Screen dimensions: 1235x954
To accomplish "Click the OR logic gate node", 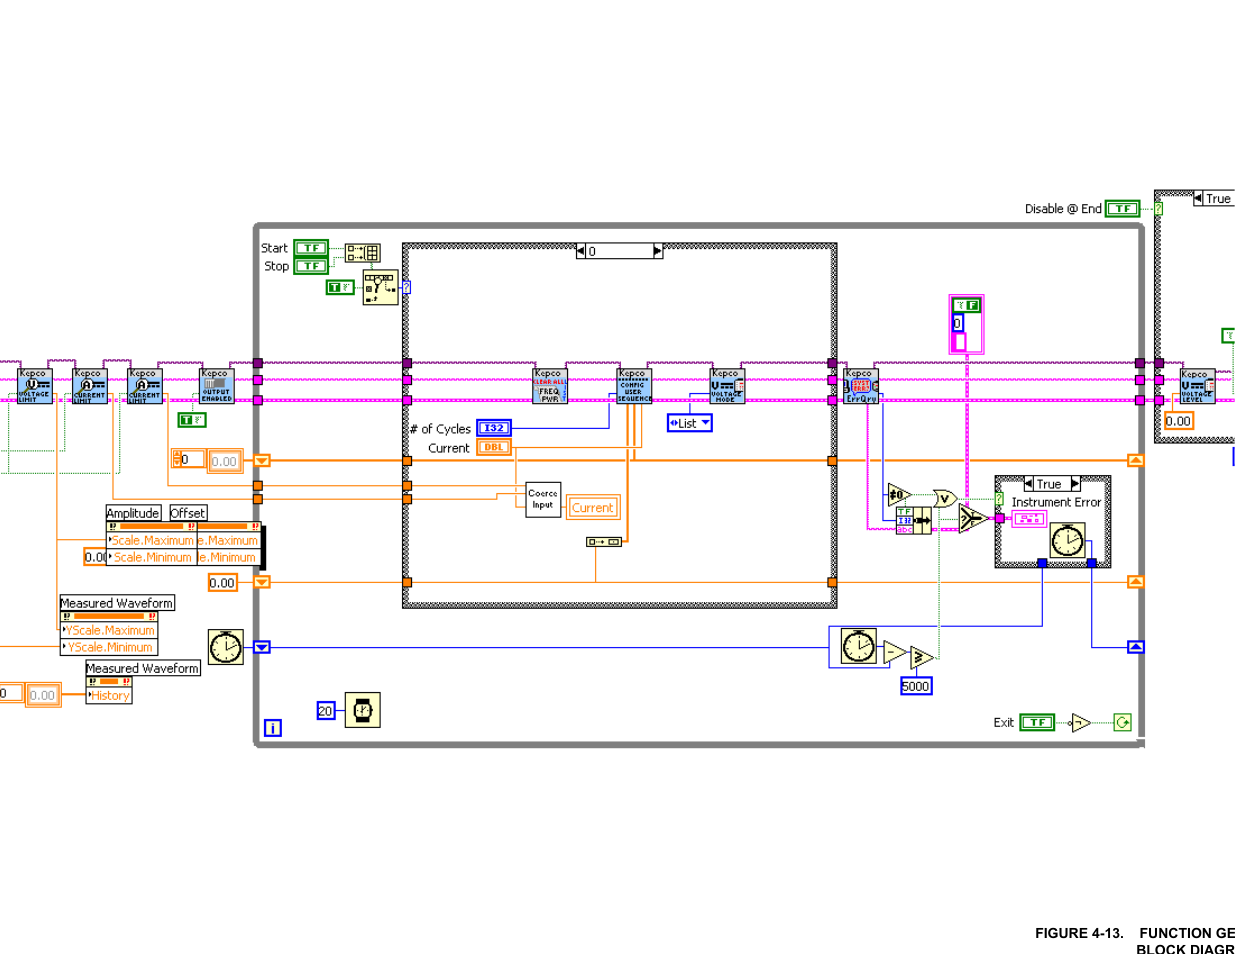I will click(945, 498).
